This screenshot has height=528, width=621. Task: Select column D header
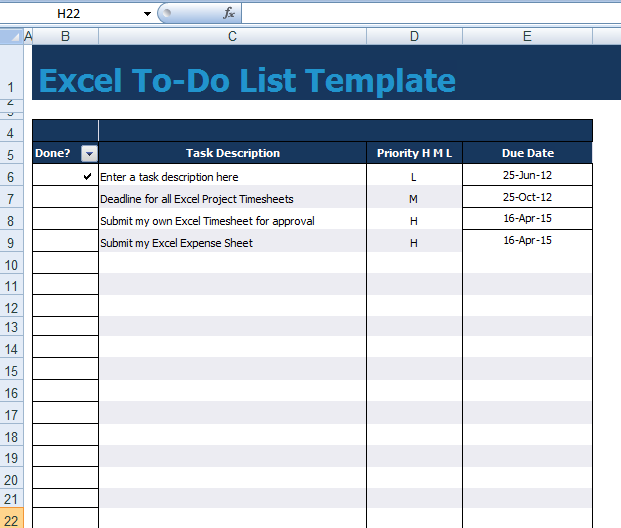click(414, 36)
